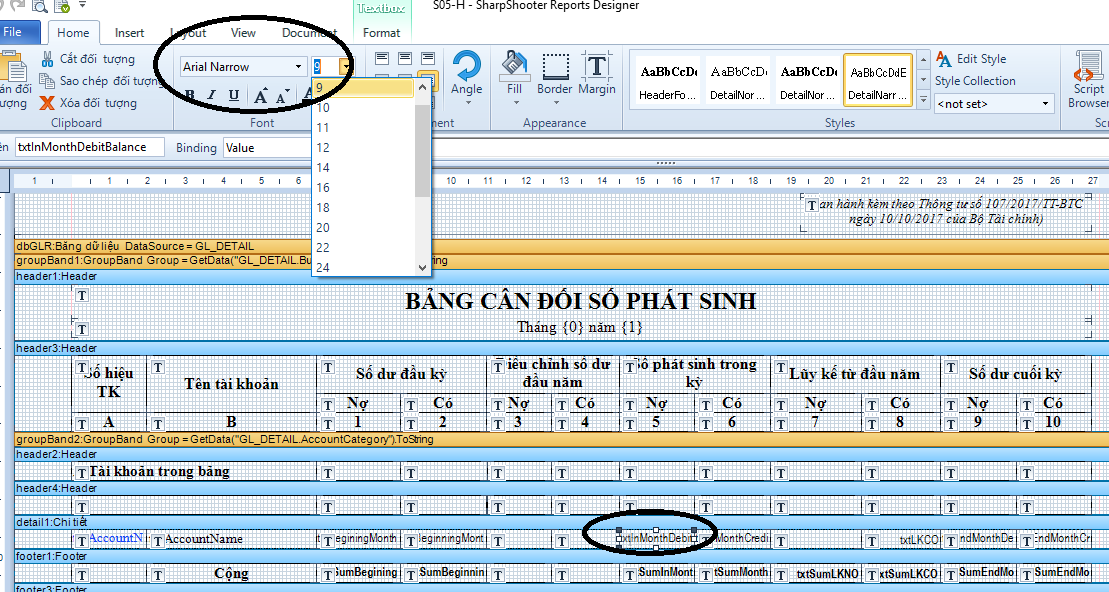The width and height of the screenshot is (1109, 592).
Task: Increase font size with grow font icon
Action: pos(260,96)
